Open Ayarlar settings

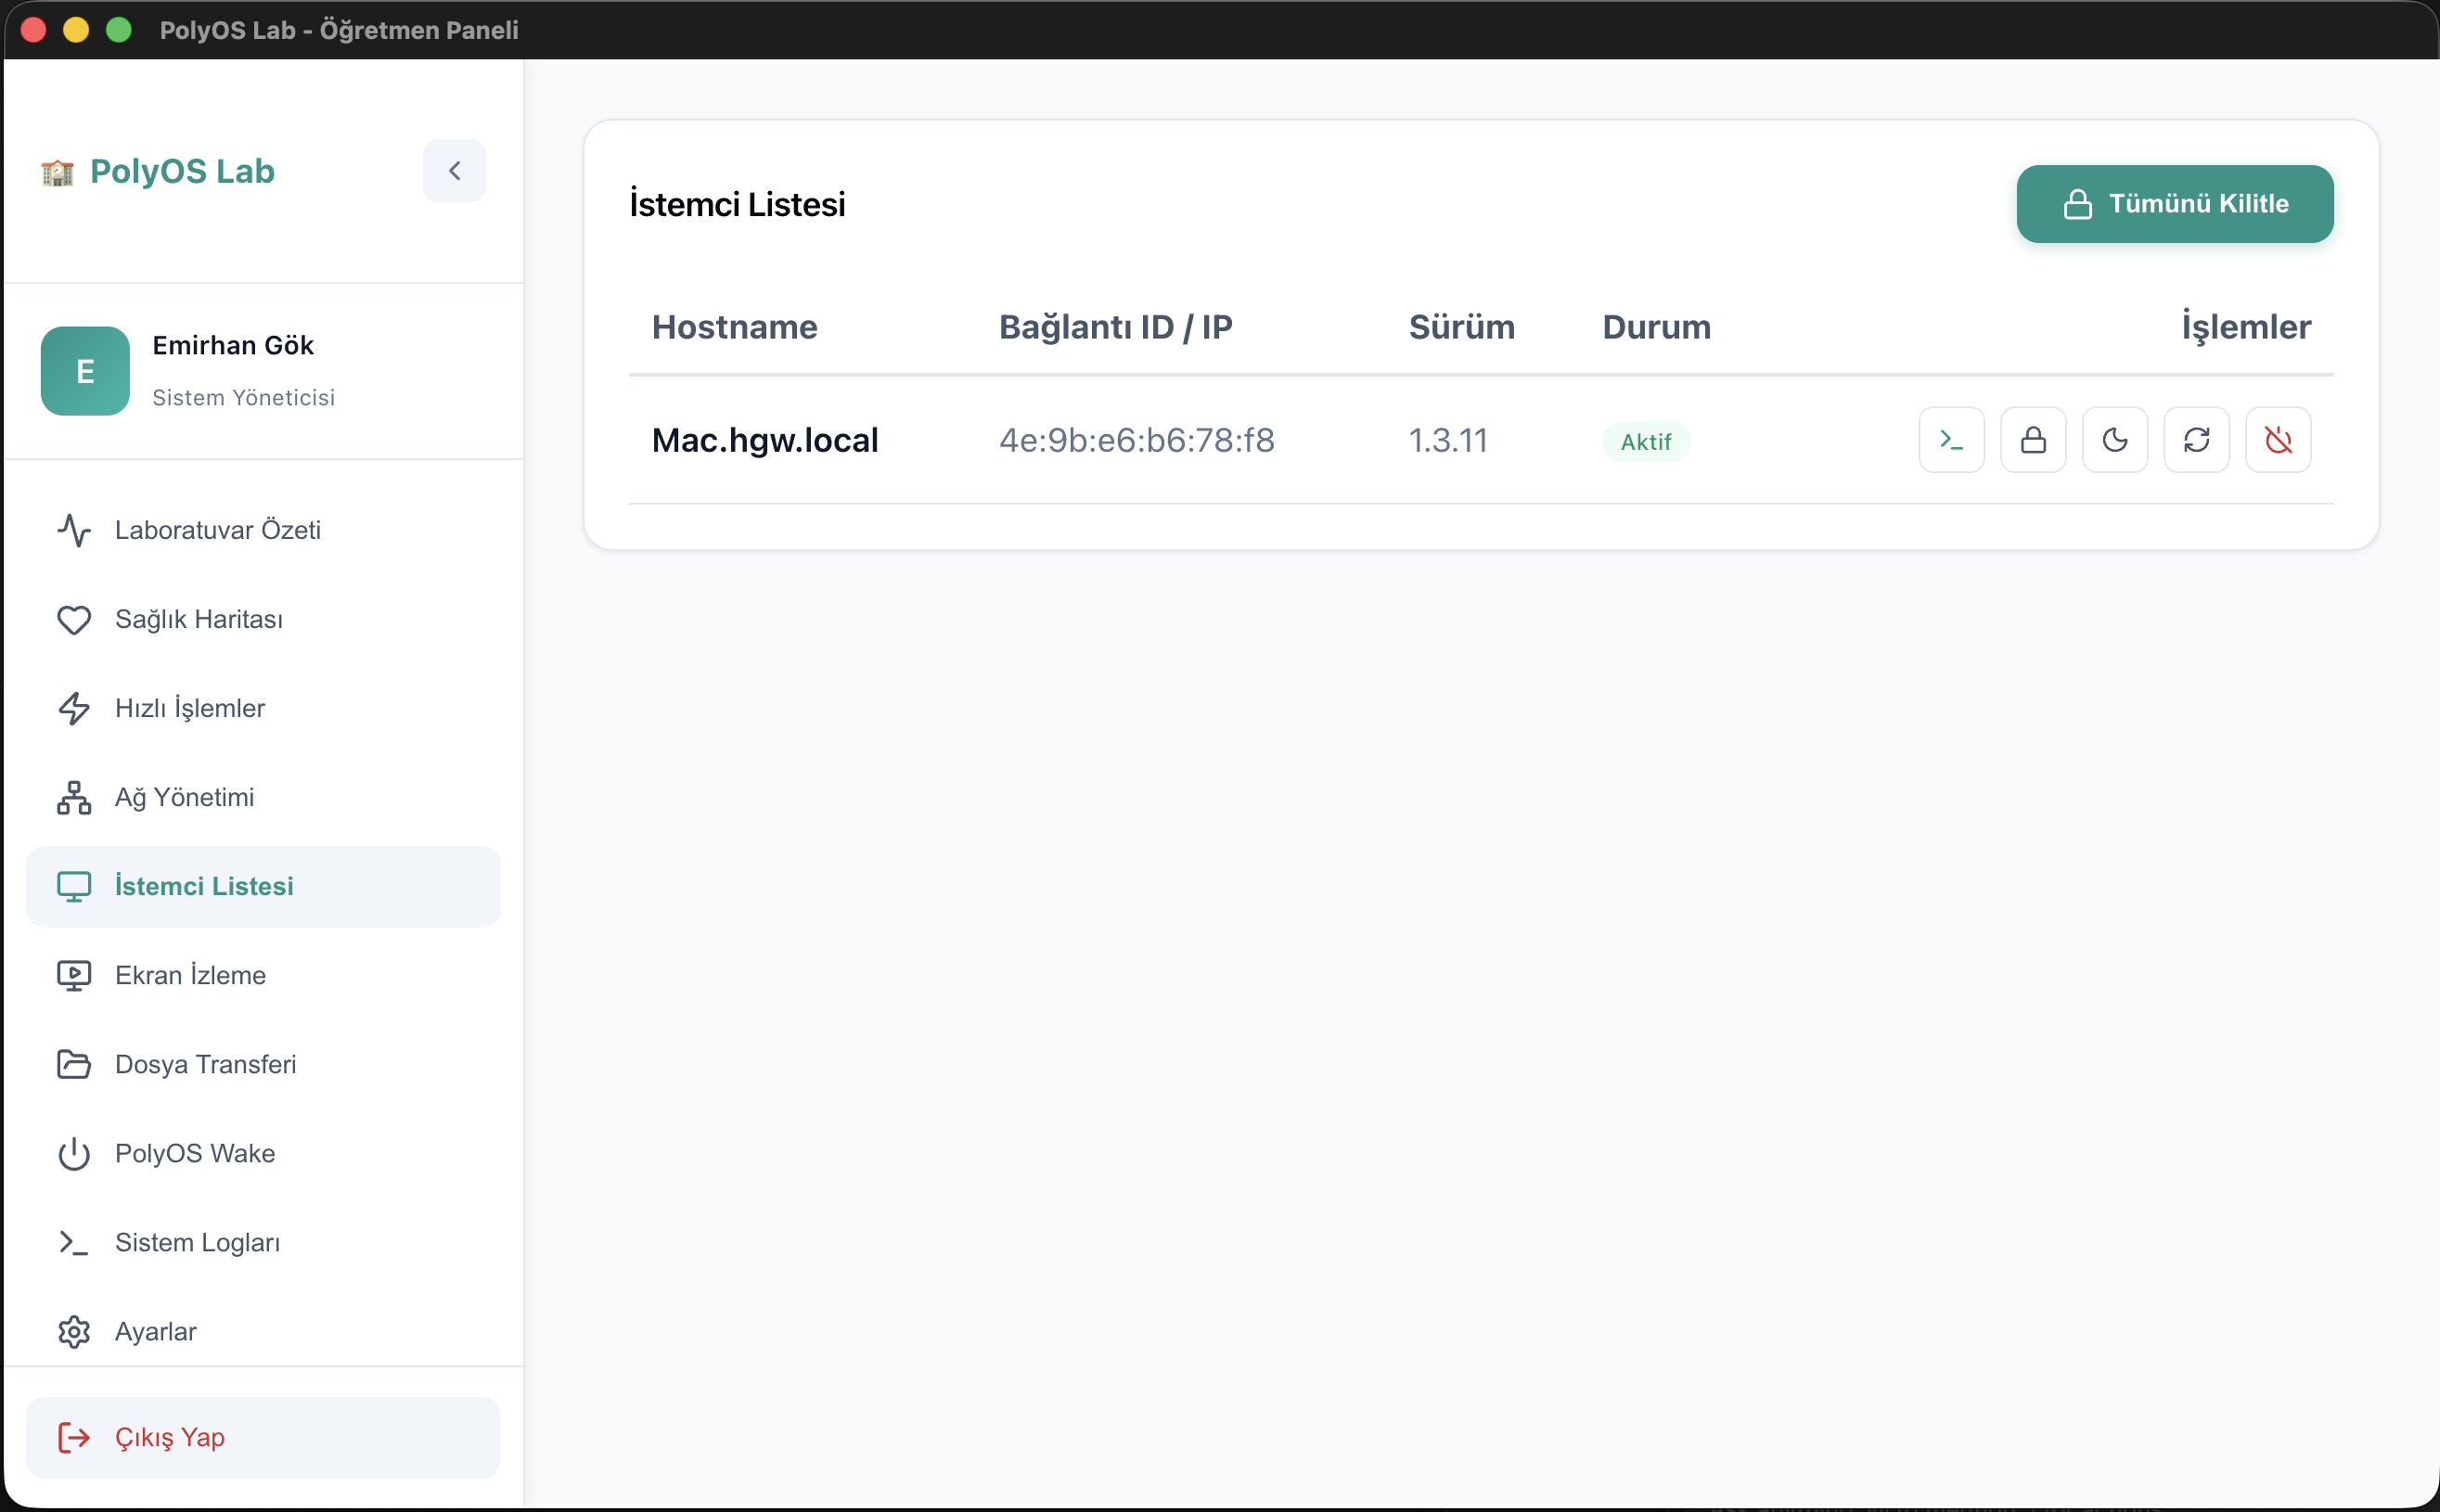click(263, 1331)
